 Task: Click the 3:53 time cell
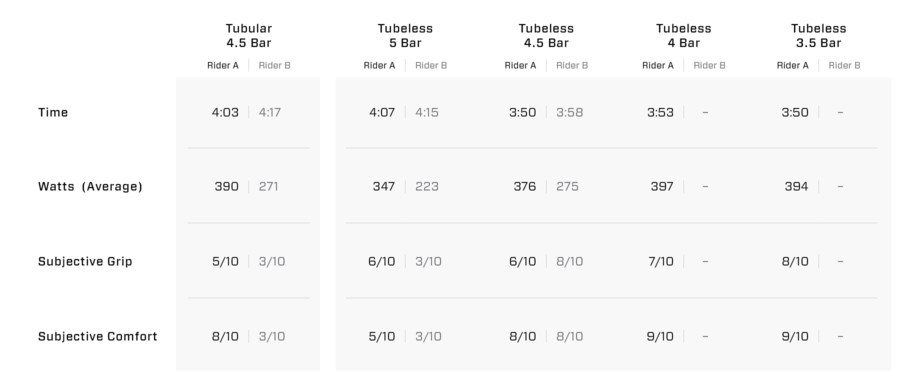[660, 112]
